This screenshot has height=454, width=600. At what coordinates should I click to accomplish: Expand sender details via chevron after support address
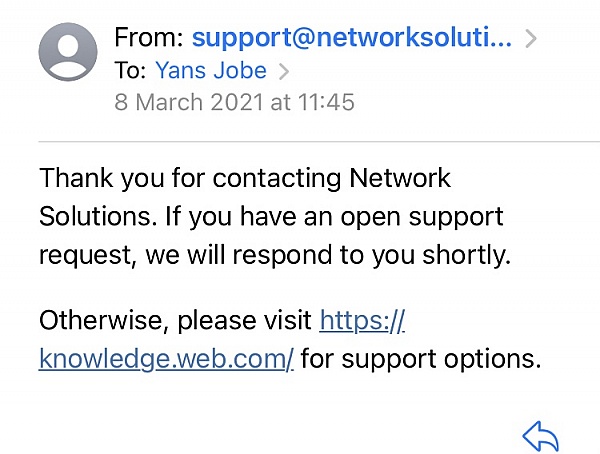pos(531,39)
